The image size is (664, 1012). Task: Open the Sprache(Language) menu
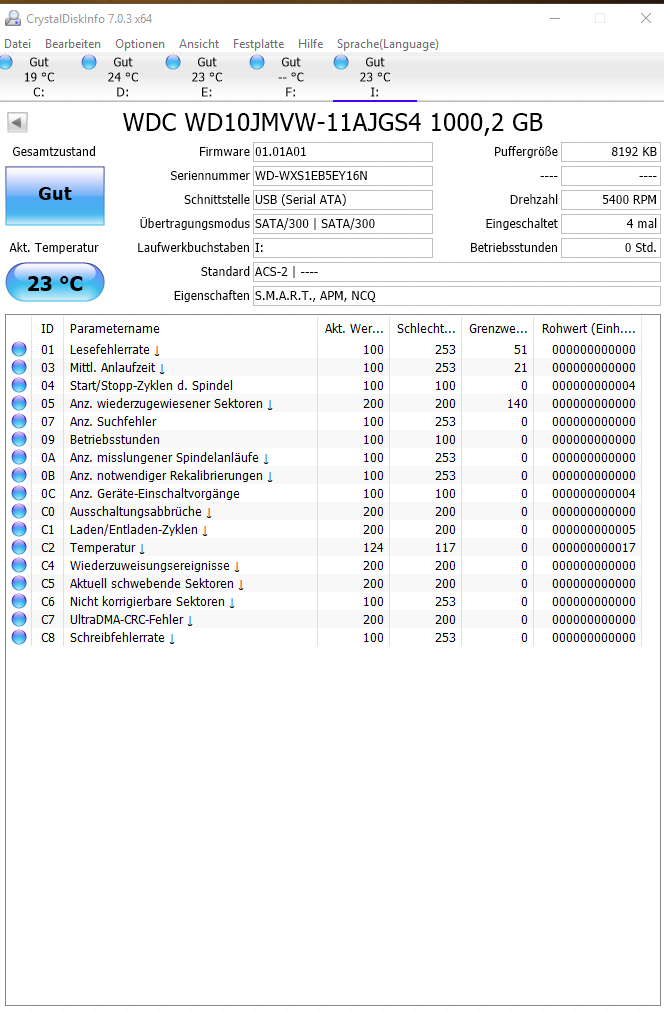point(388,44)
